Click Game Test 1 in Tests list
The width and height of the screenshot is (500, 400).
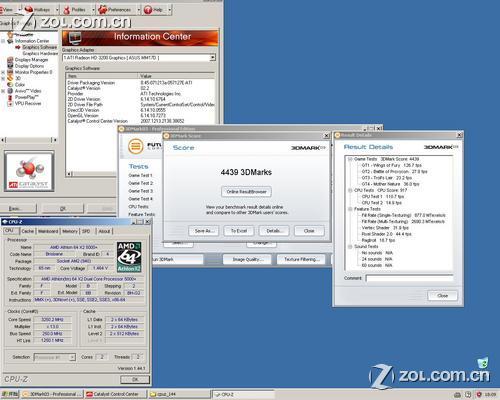[x=140, y=175]
